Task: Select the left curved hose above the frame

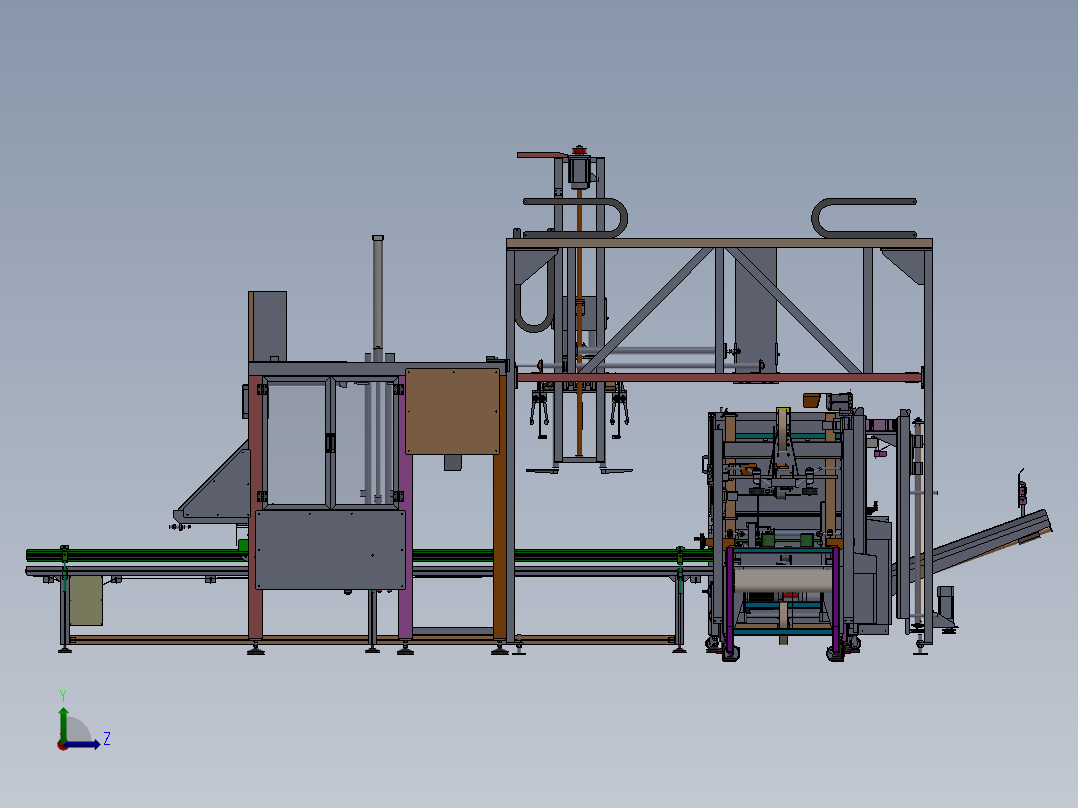Action: 576,218
